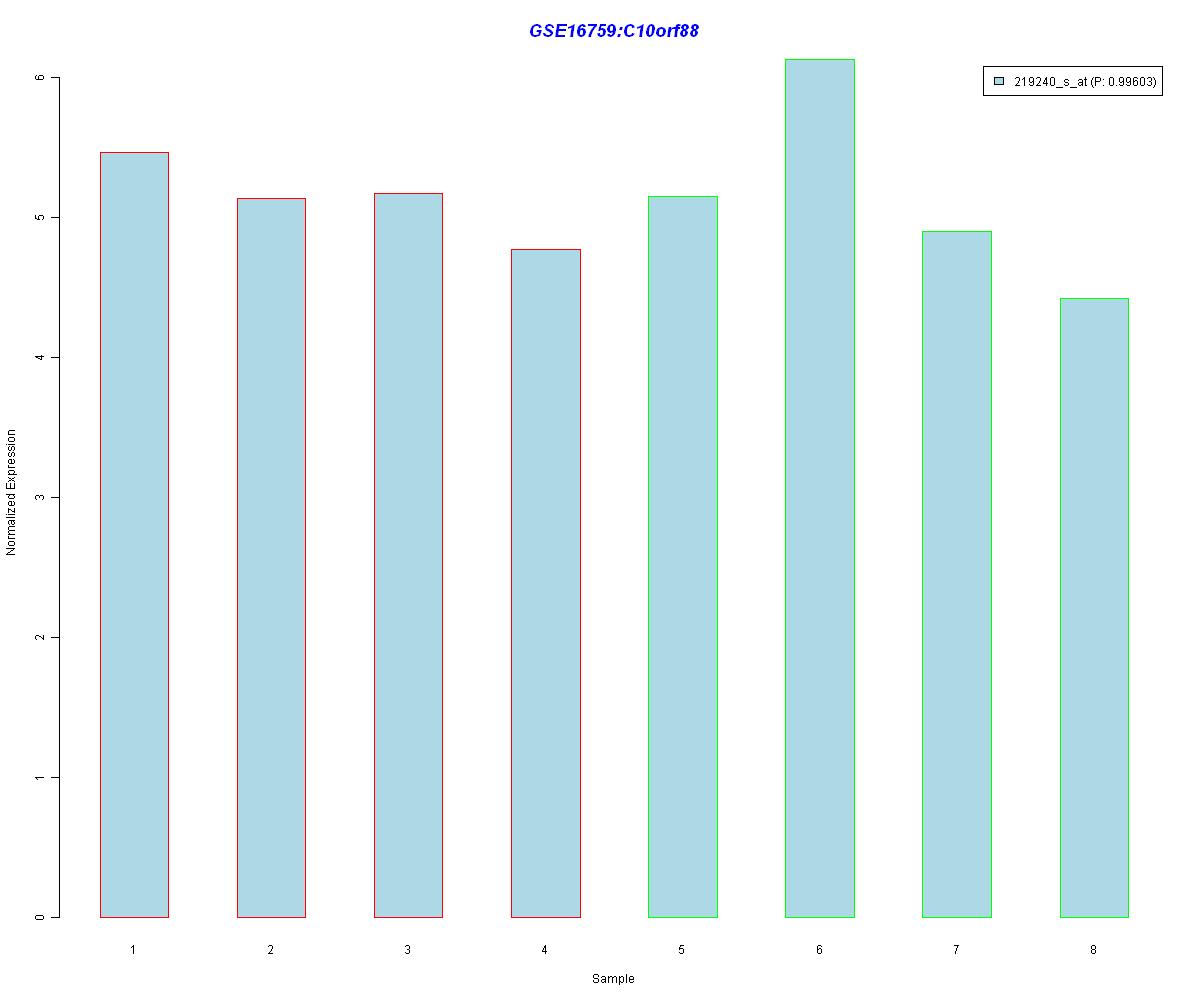Click the Sample x-axis title
This screenshot has width=1200, height=1000.
tap(613, 978)
